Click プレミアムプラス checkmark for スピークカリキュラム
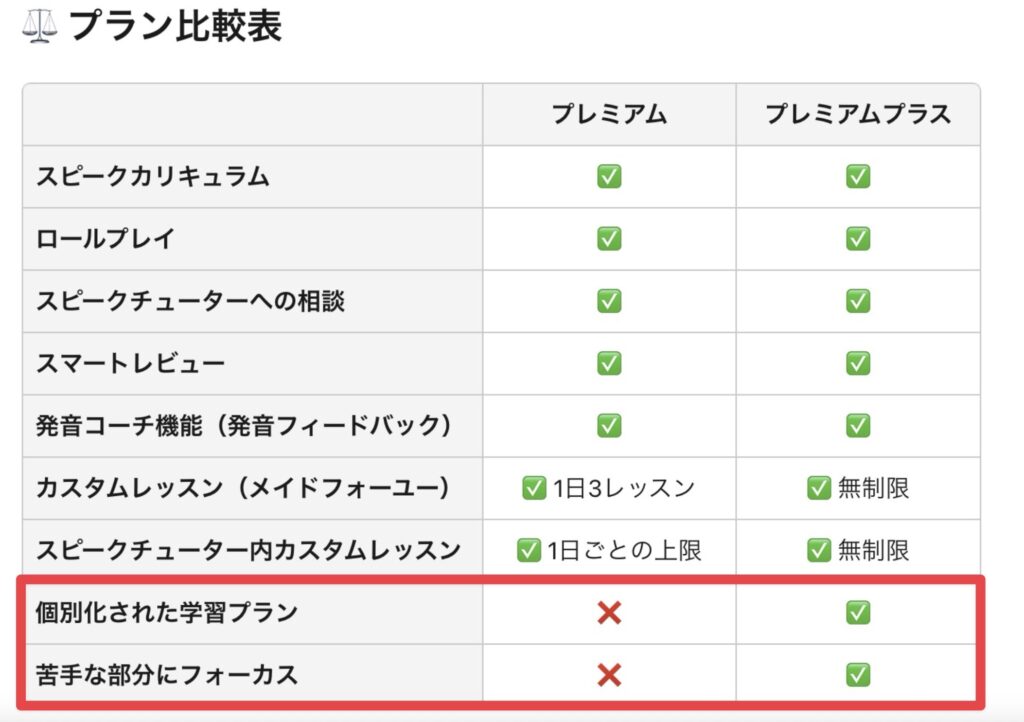 [x=858, y=177]
